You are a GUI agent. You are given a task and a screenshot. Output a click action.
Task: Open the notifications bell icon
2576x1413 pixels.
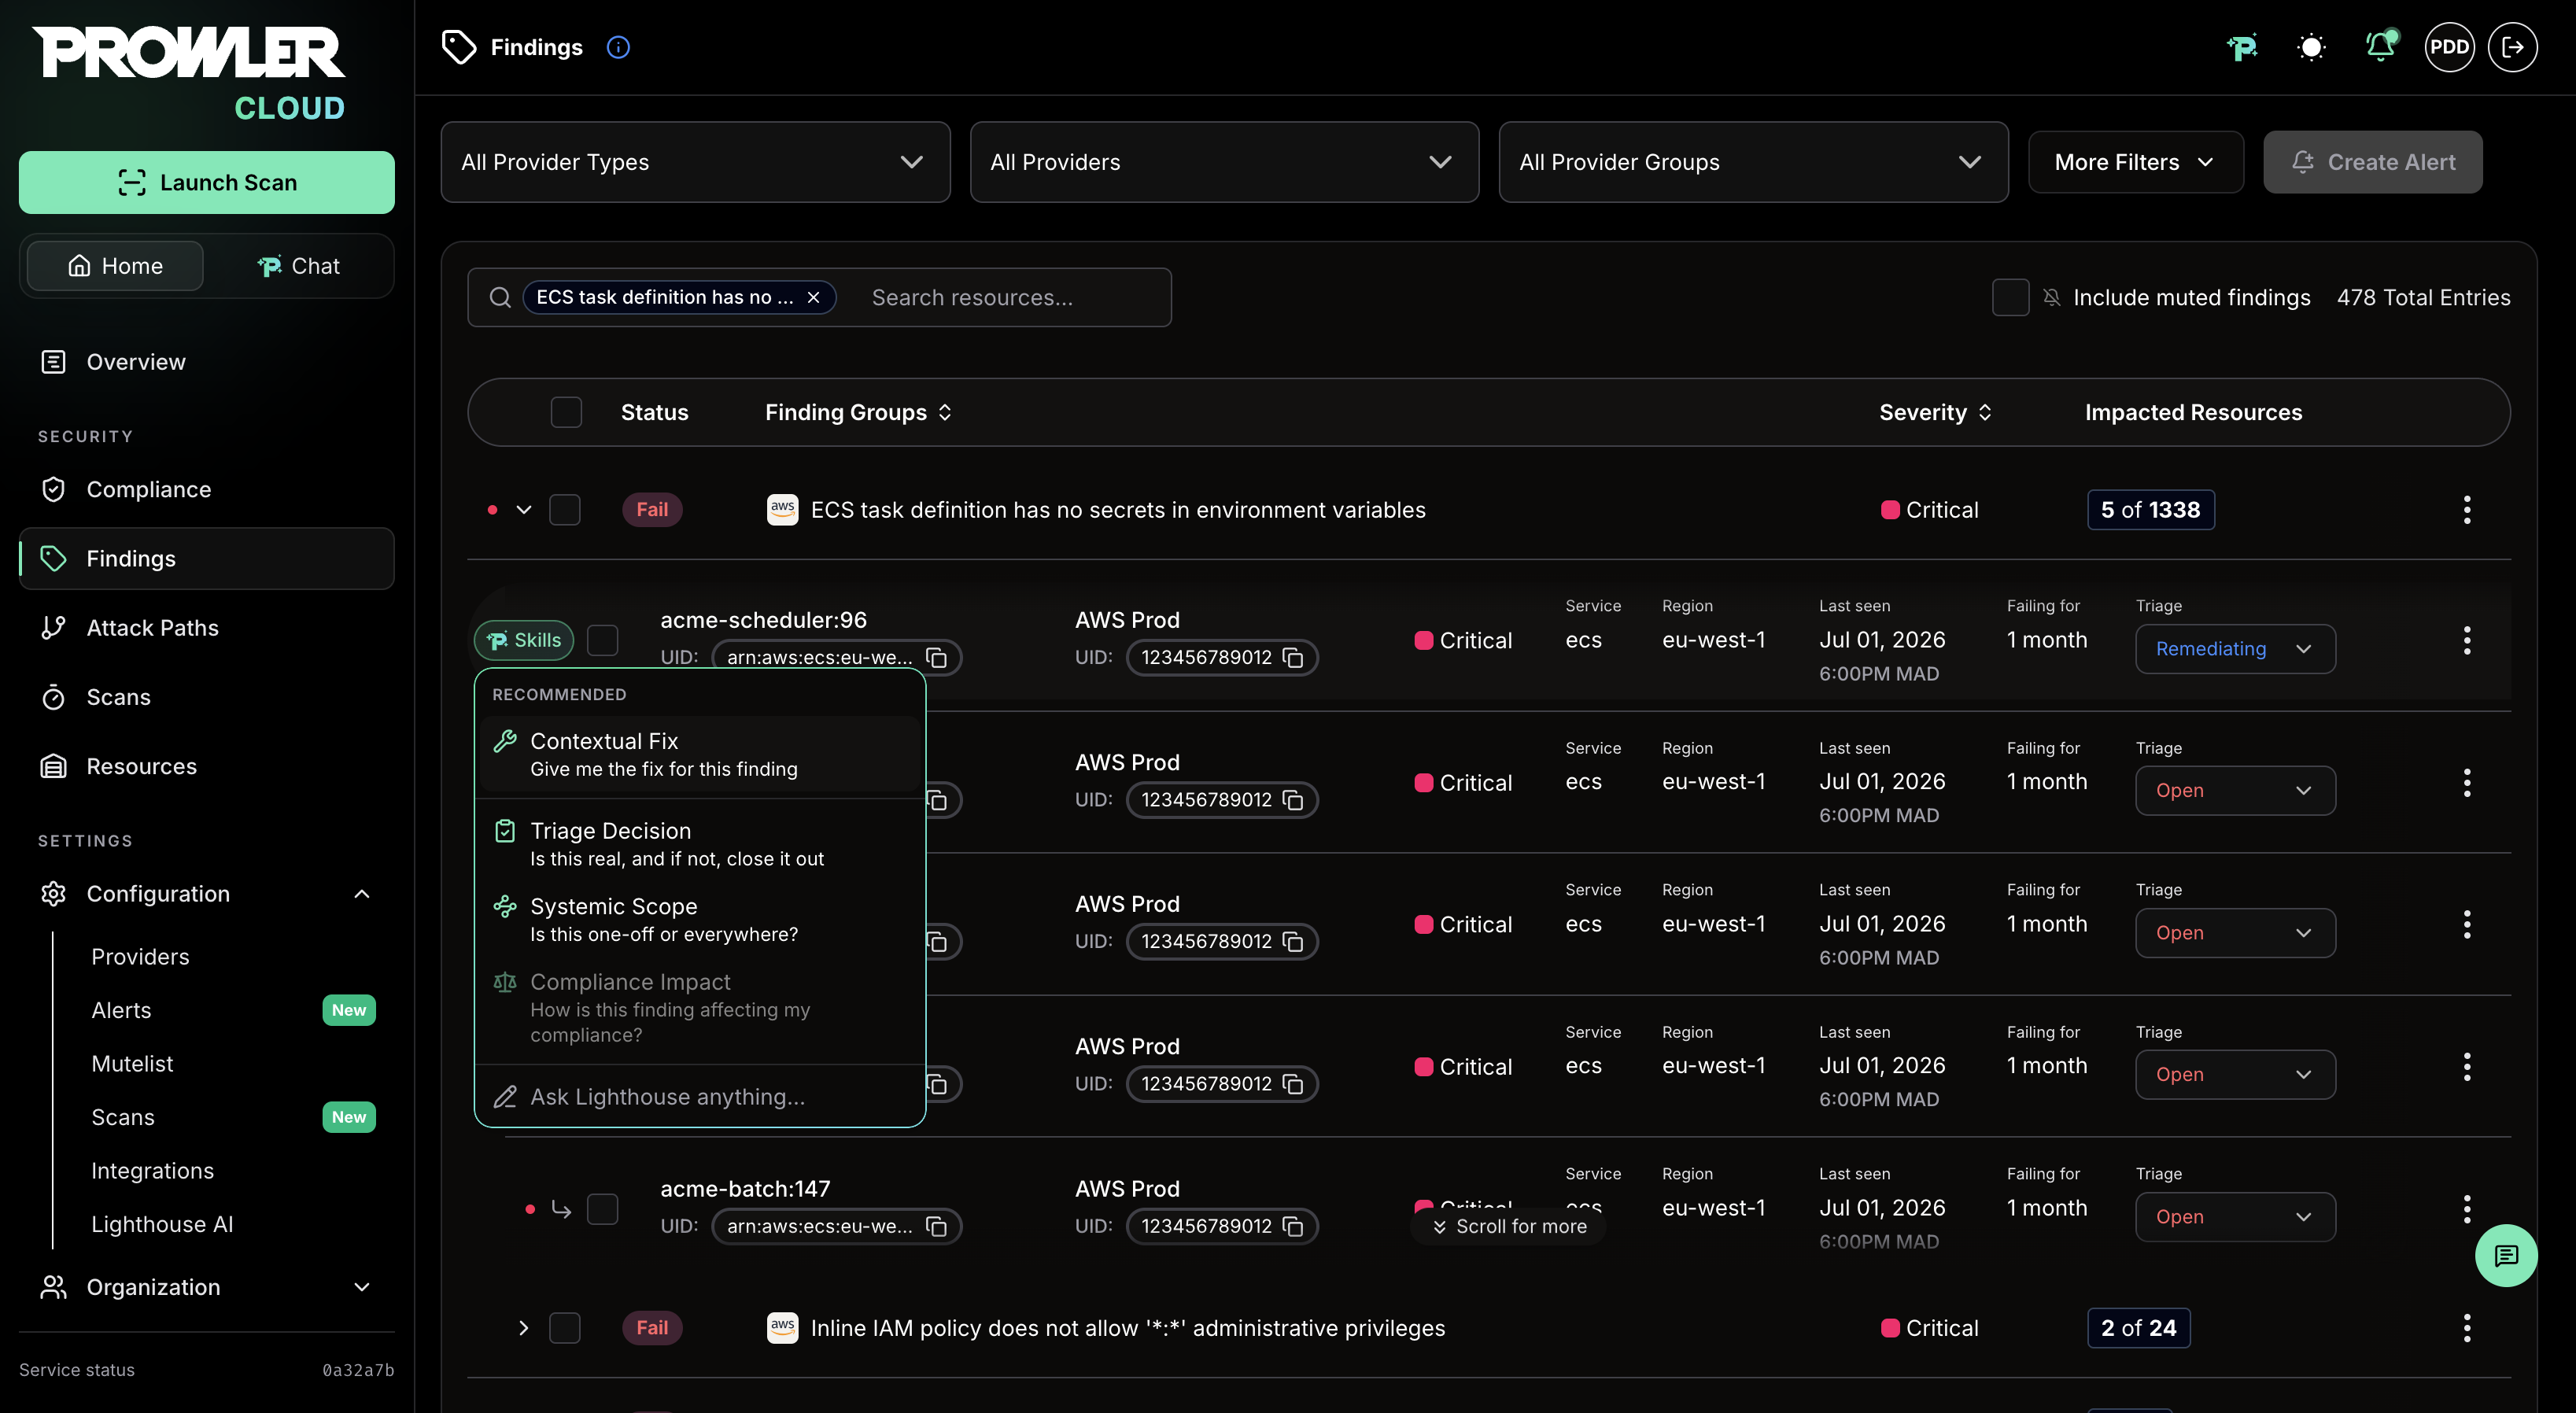[x=2380, y=47]
